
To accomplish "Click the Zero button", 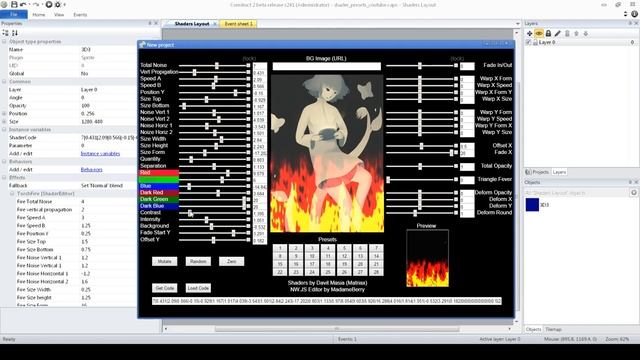I will point(231,261).
